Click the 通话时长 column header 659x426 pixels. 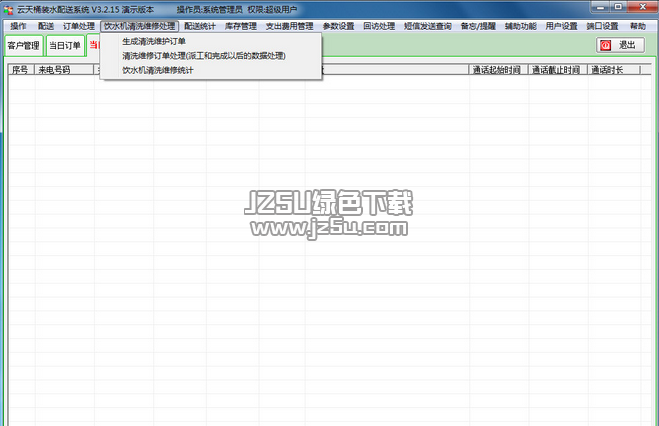[x=614, y=70]
